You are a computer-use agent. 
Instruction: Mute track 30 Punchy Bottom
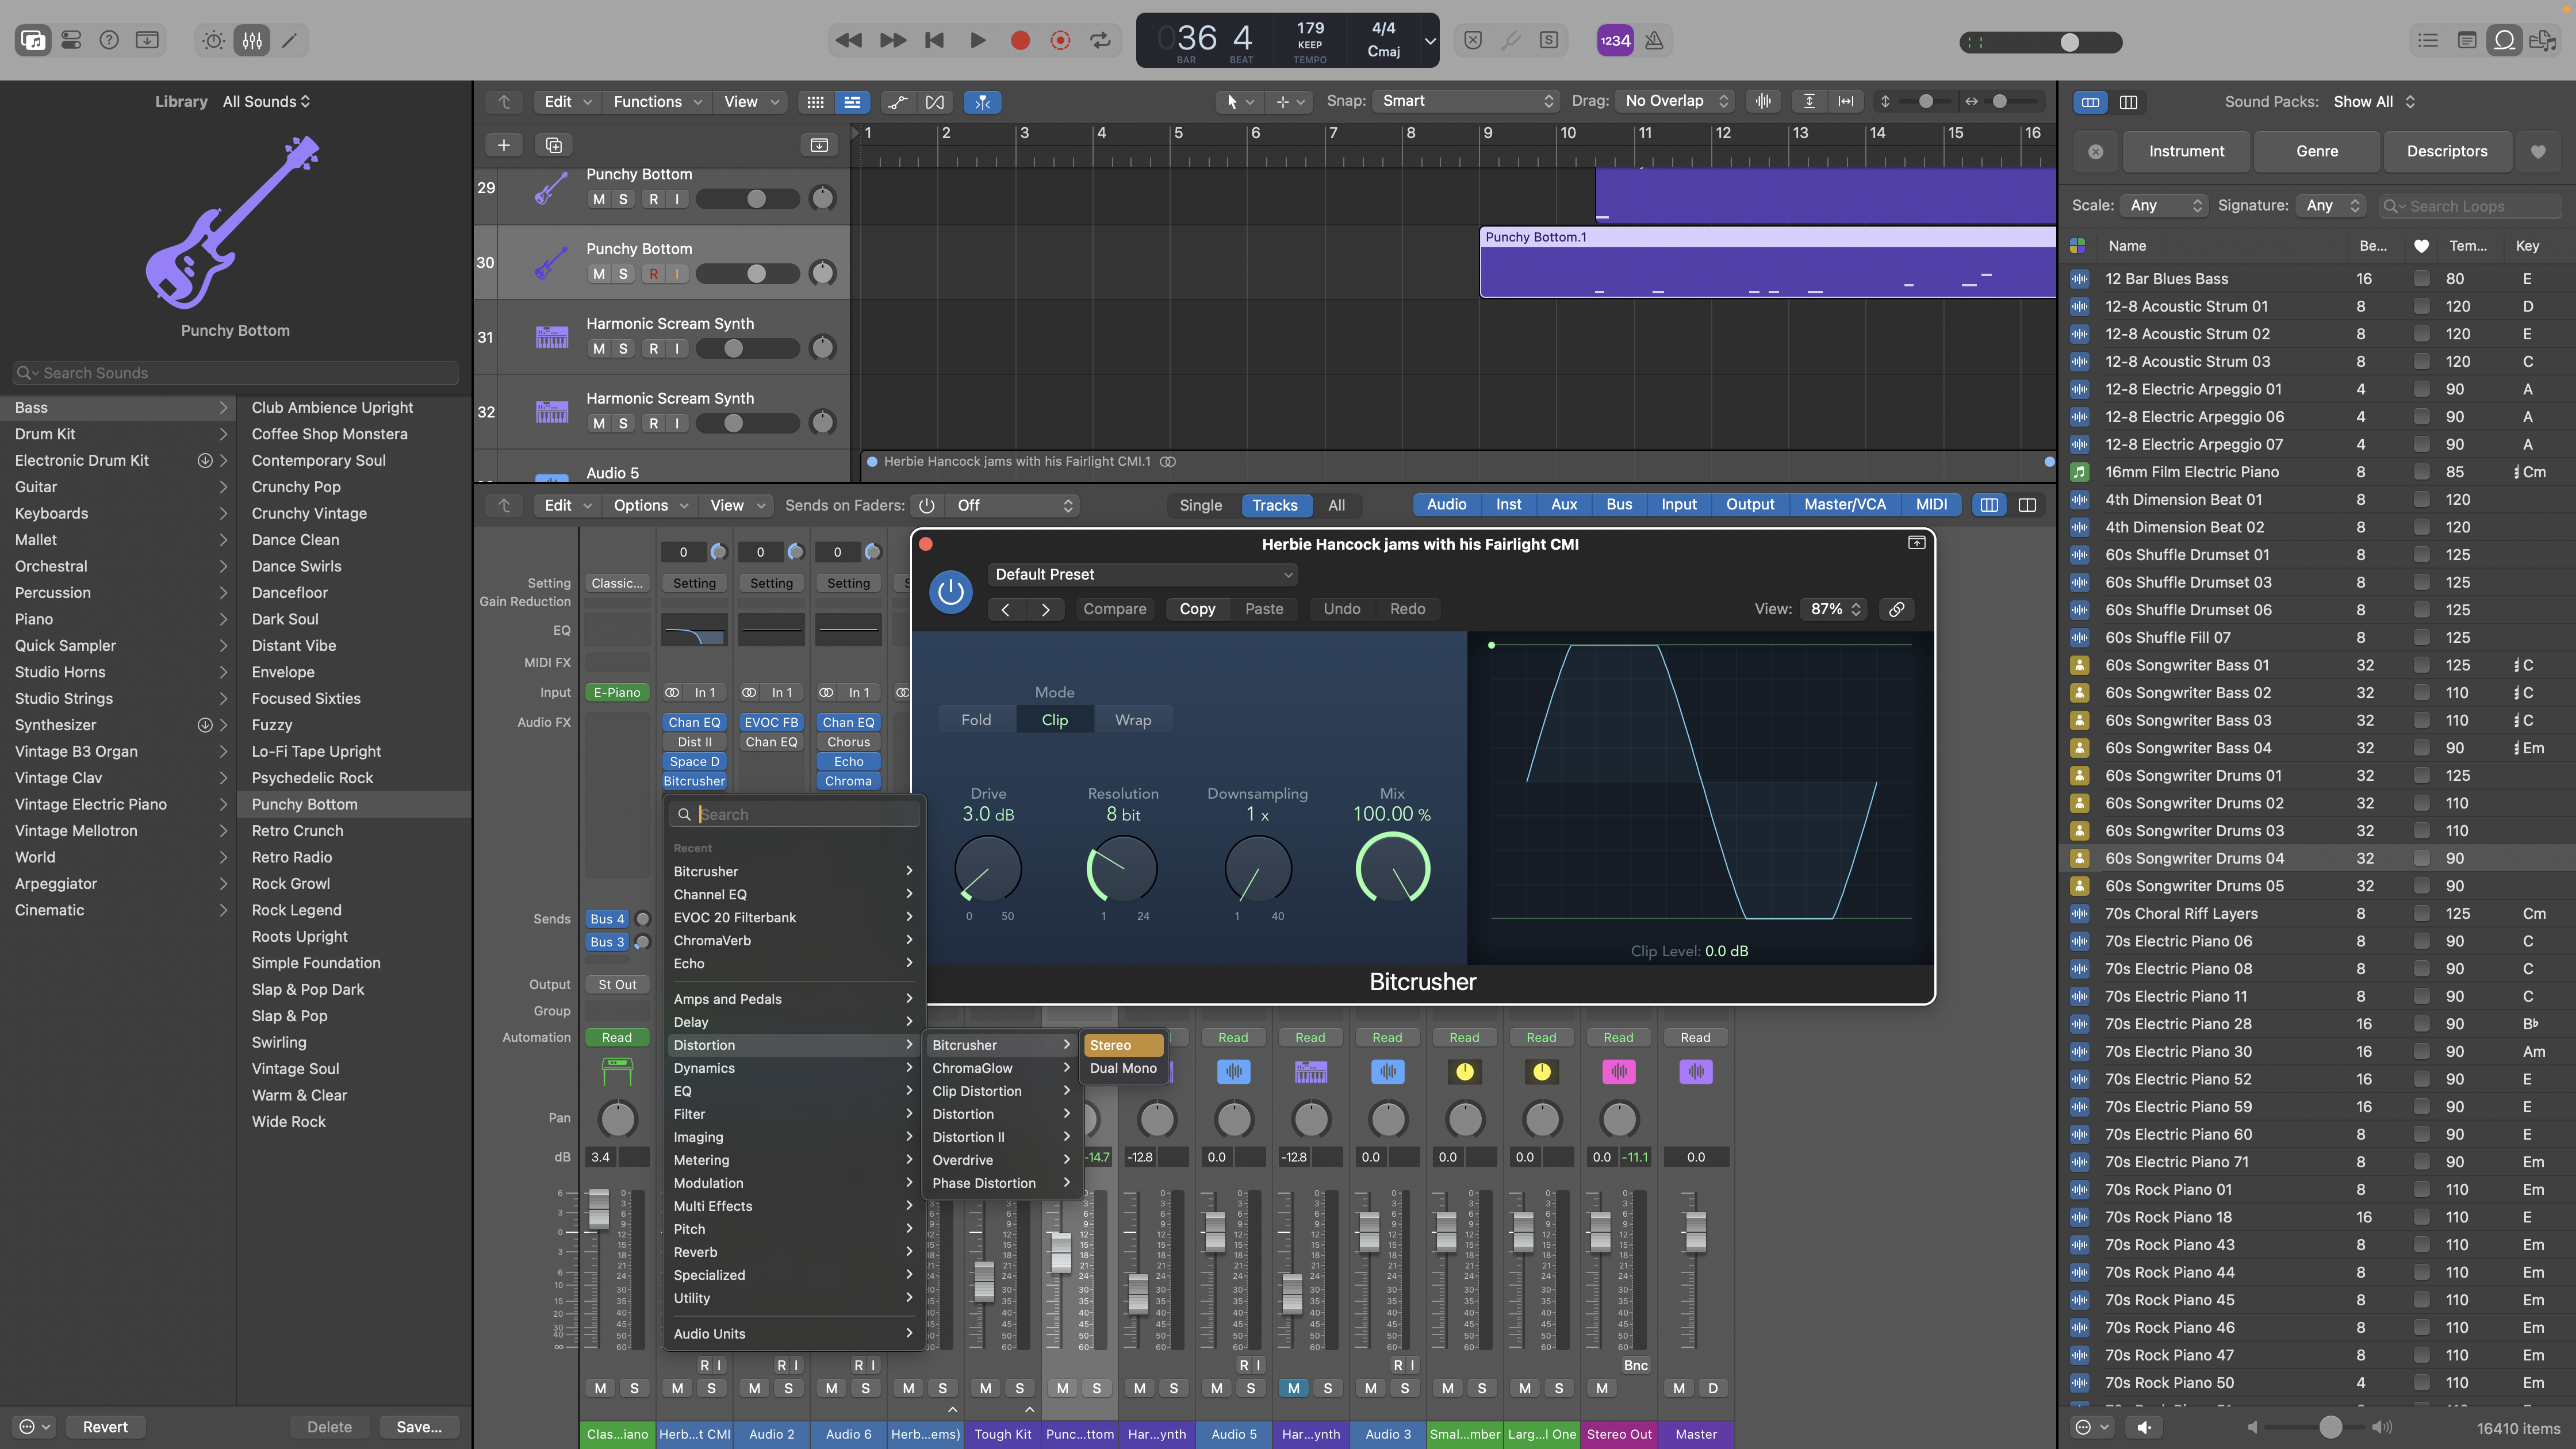pyautogui.click(x=598, y=274)
